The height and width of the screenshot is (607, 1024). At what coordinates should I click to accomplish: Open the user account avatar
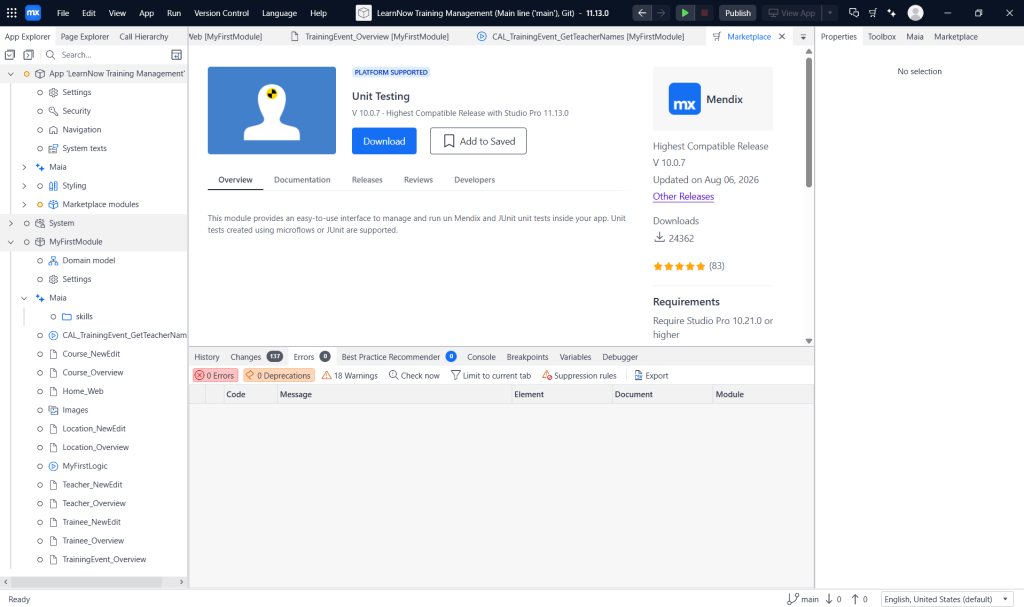click(x=916, y=12)
